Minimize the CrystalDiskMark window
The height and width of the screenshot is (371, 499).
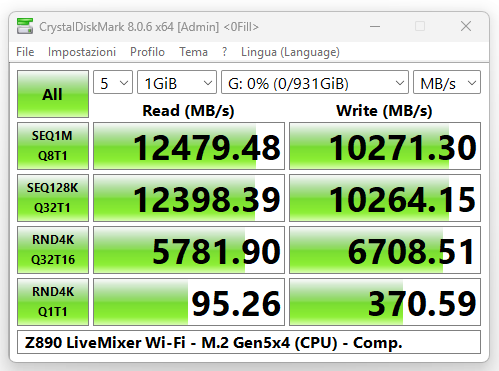375,26
